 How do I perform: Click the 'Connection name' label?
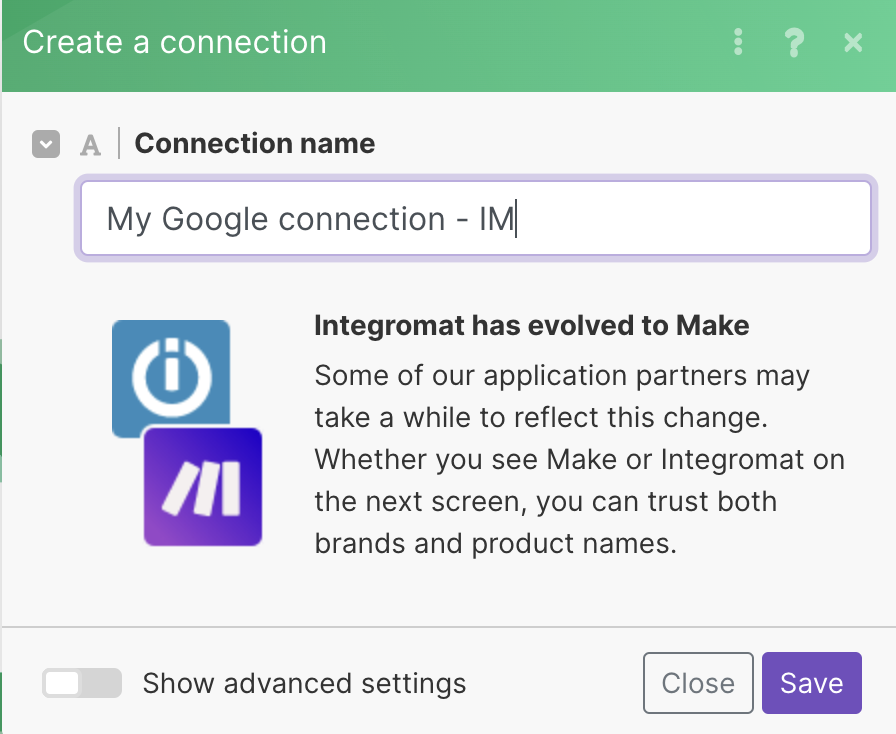(255, 143)
